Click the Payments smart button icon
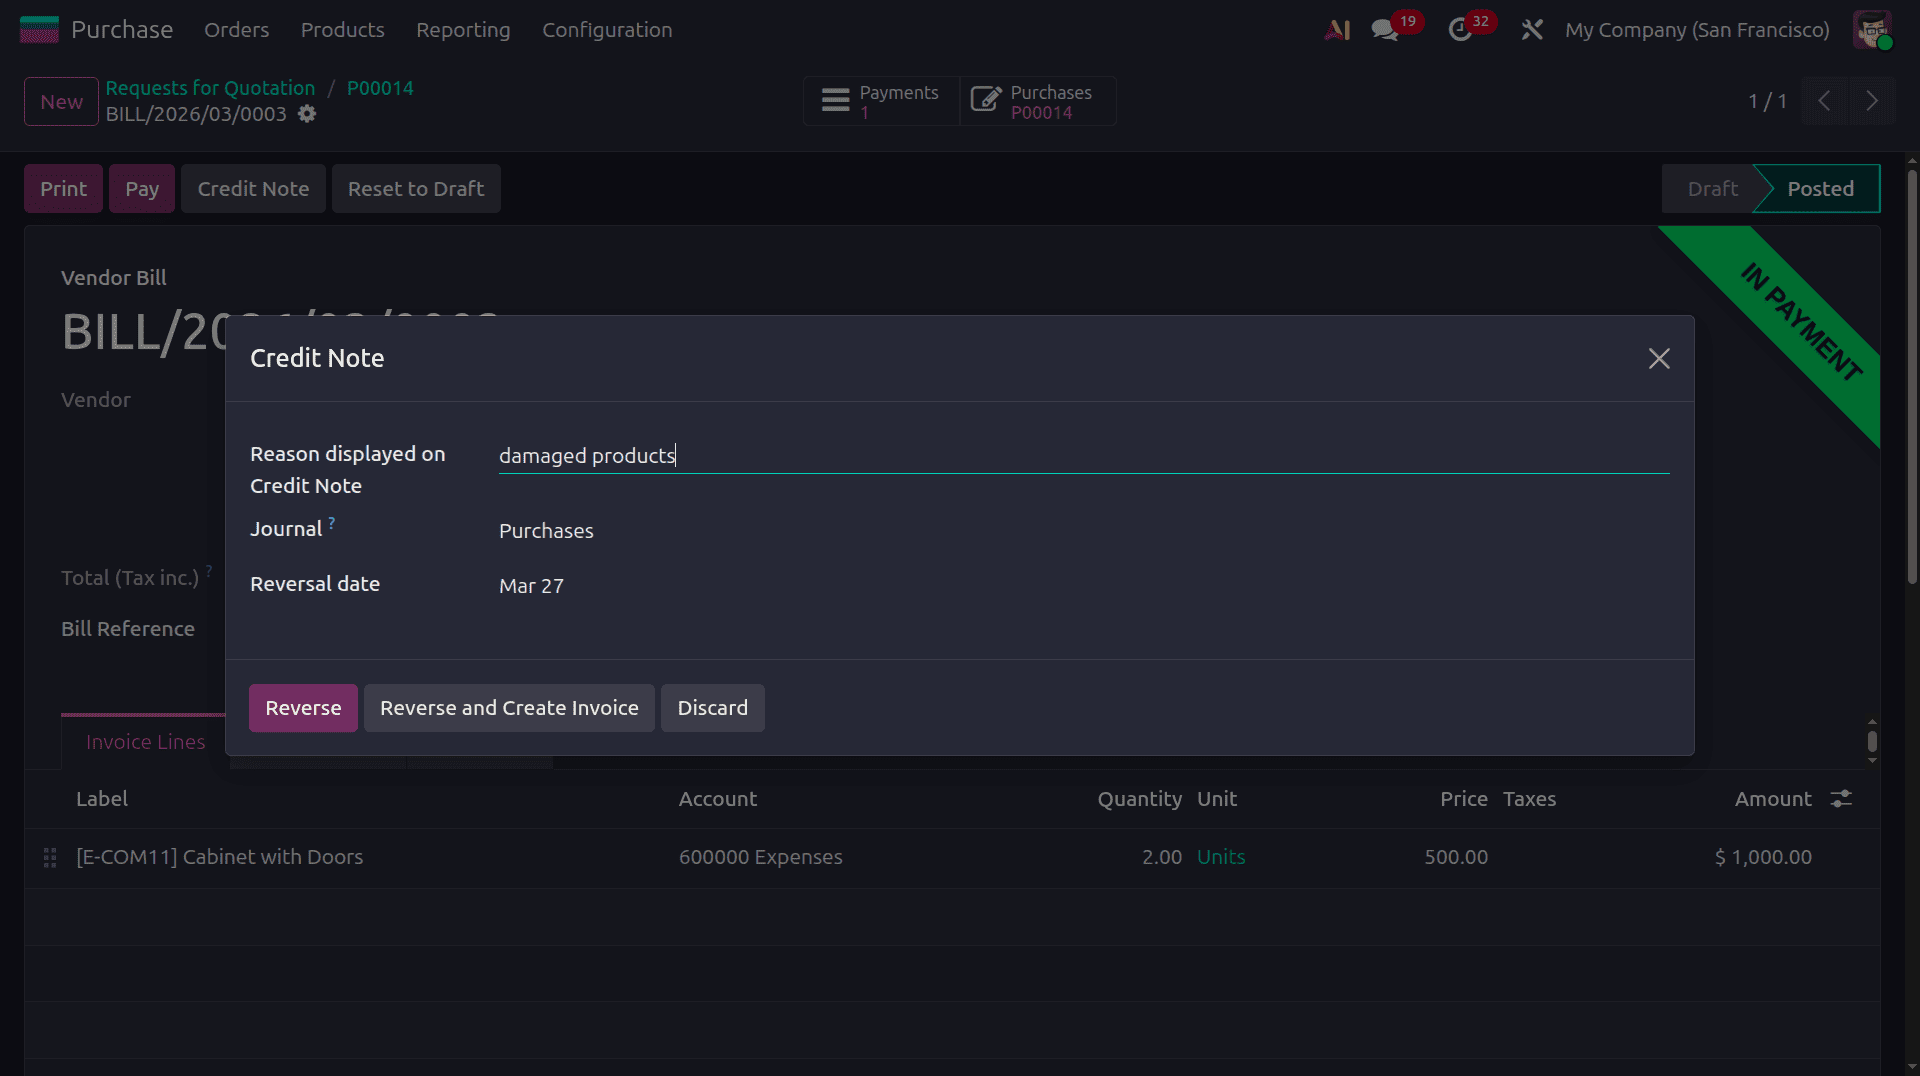The height and width of the screenshot is (1076, 1920). click(836, 100)
